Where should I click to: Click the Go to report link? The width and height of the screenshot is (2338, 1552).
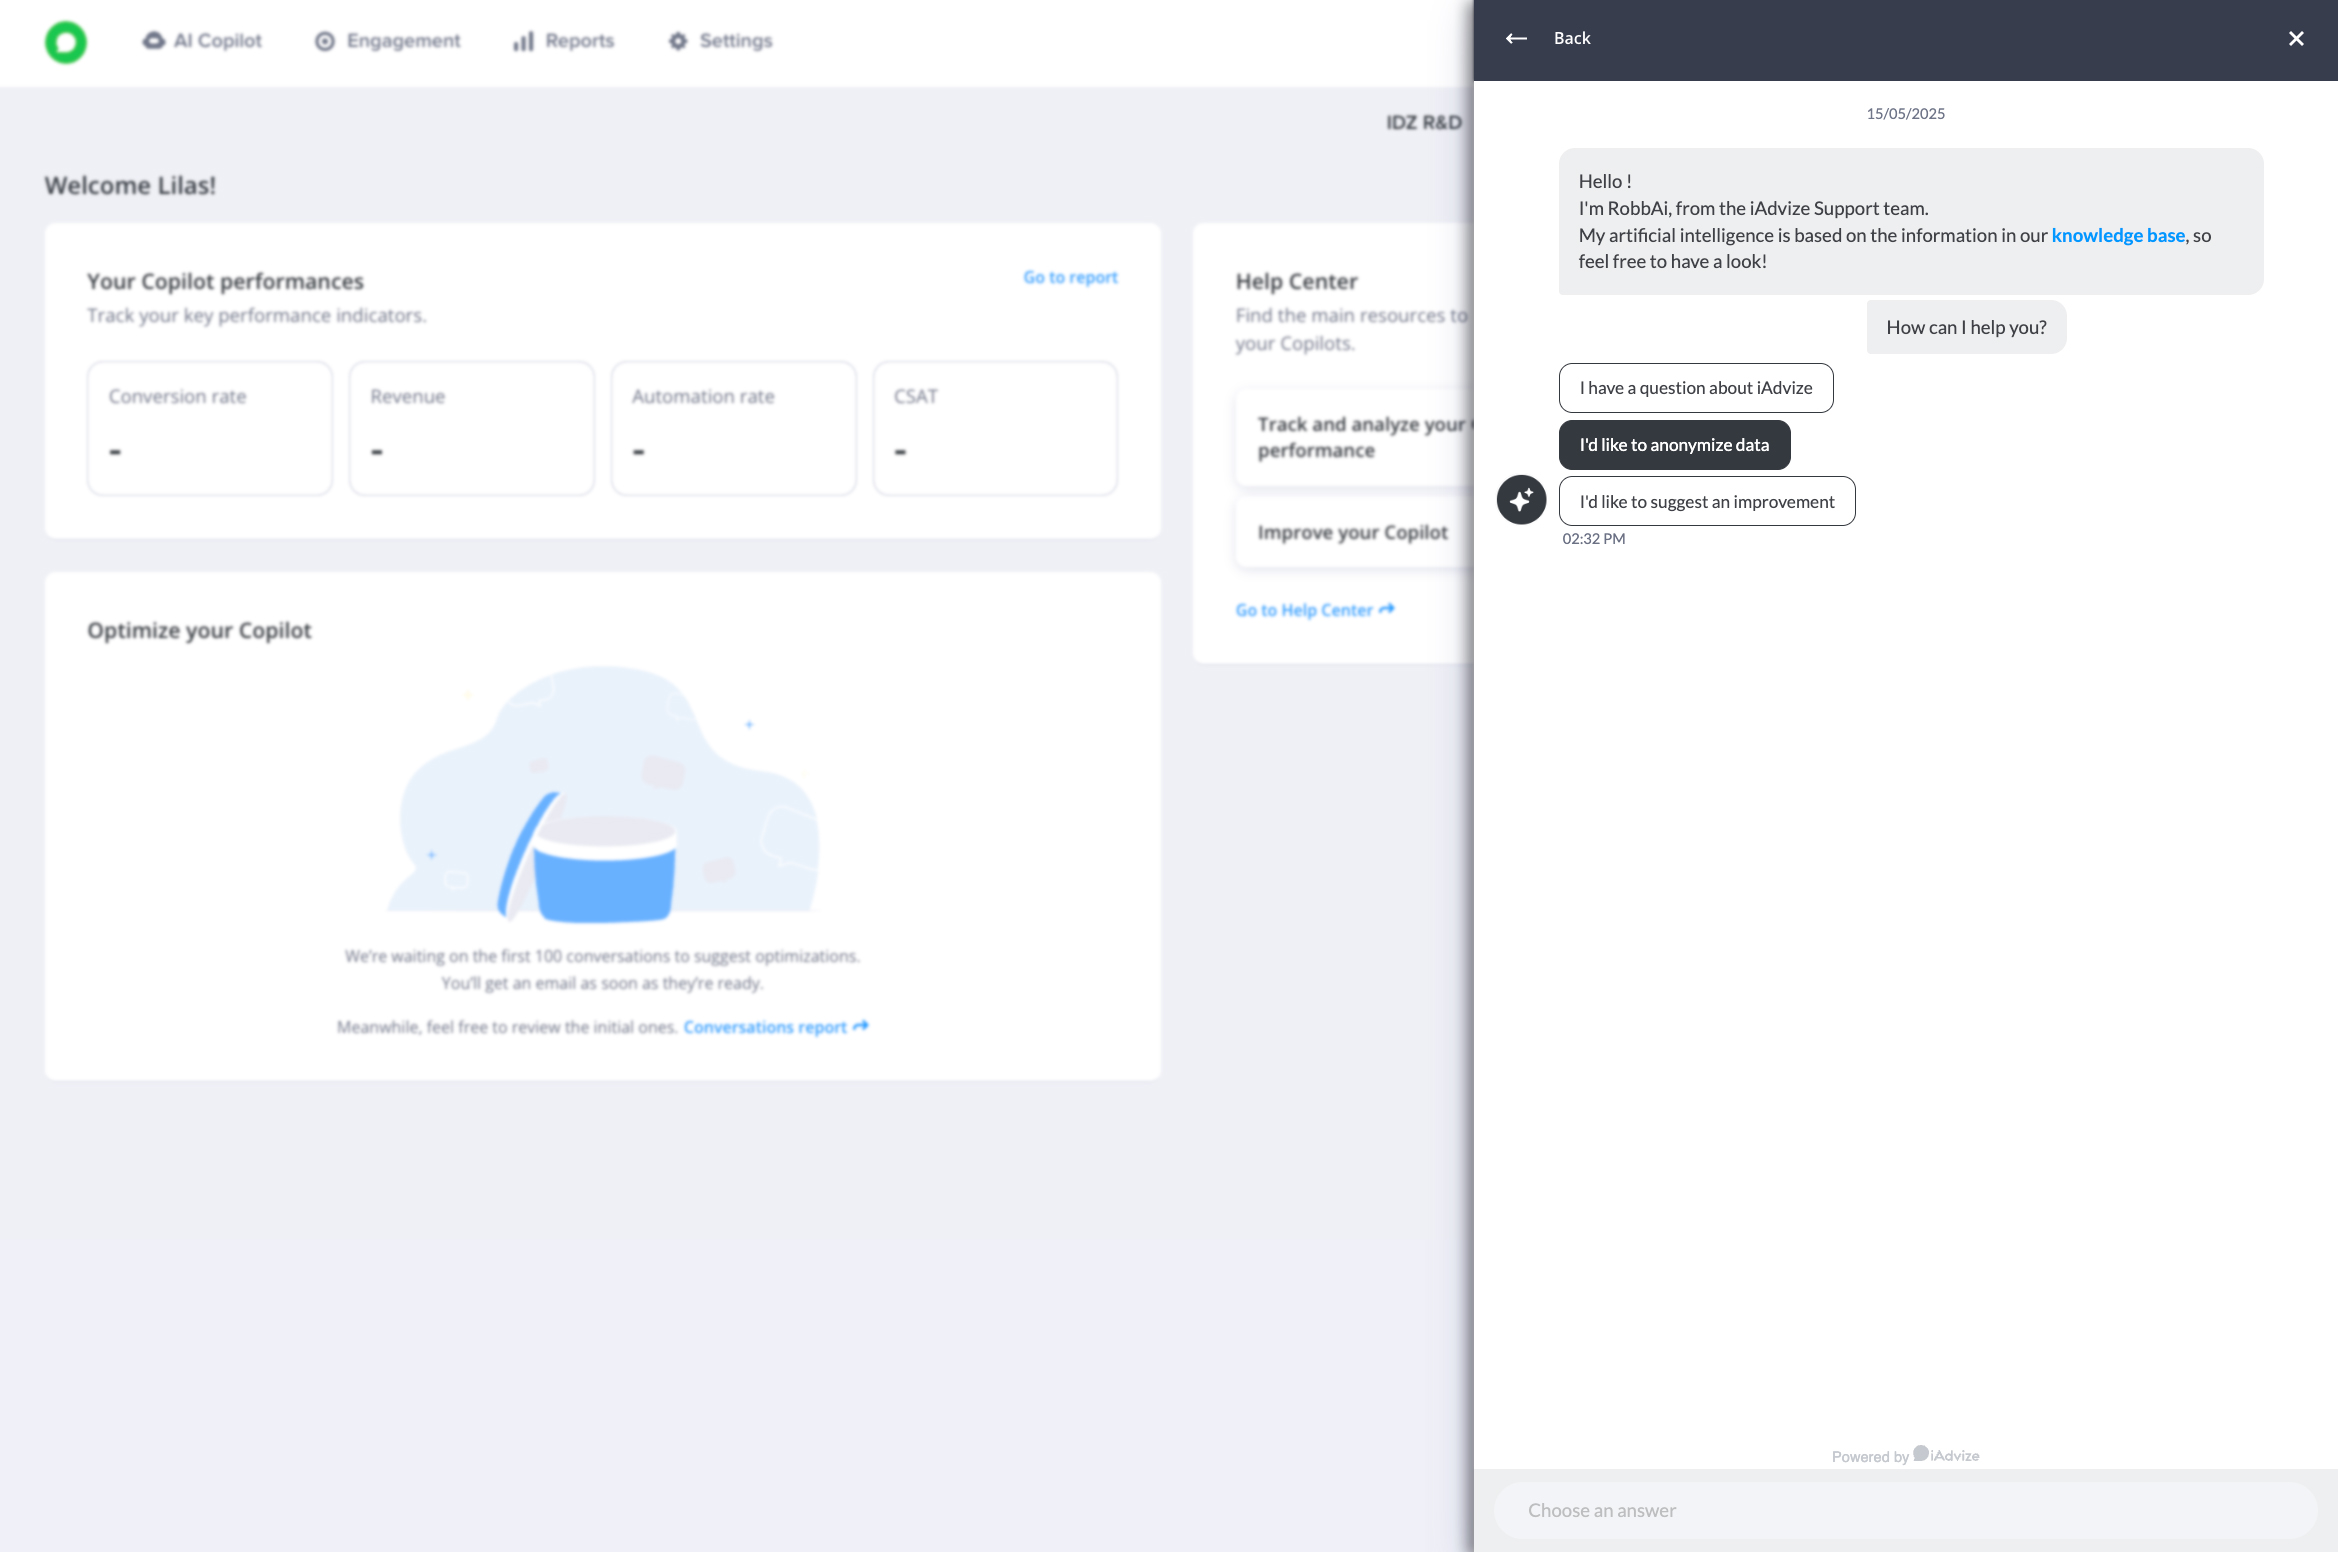tap(1069, 278)
